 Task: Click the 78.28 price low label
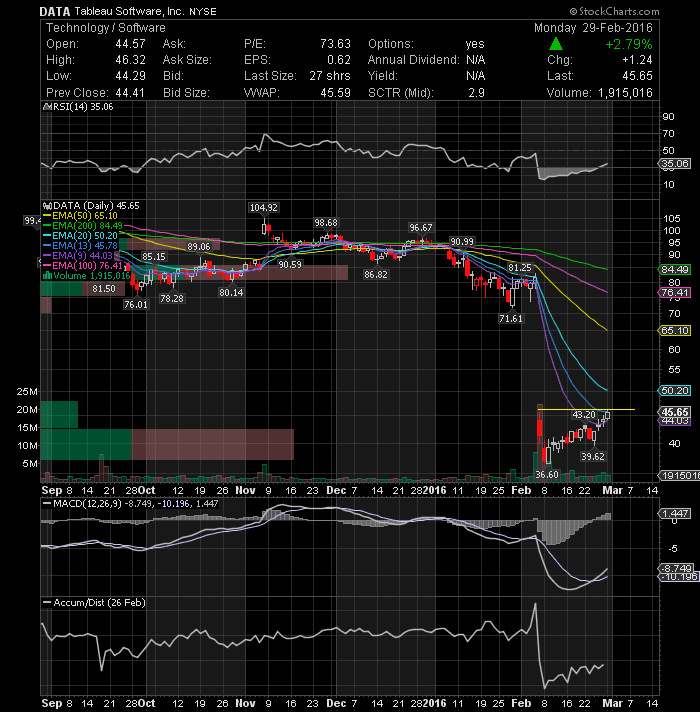[x=172, y=298]
